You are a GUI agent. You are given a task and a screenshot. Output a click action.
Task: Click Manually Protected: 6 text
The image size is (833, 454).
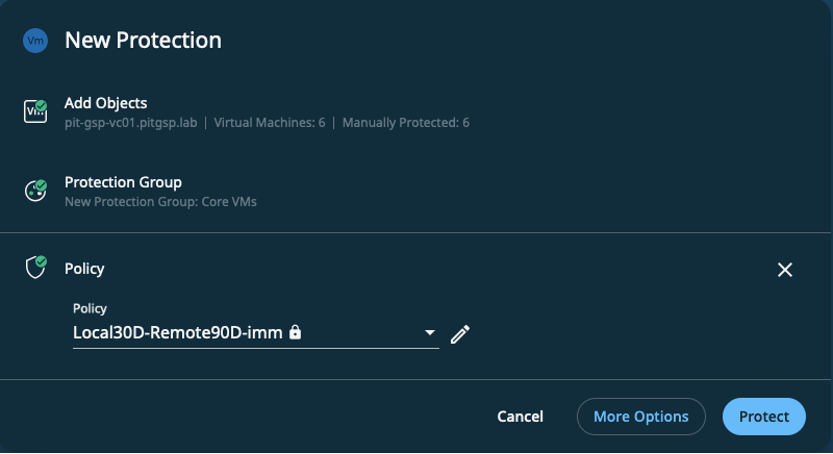coord(406,123)
